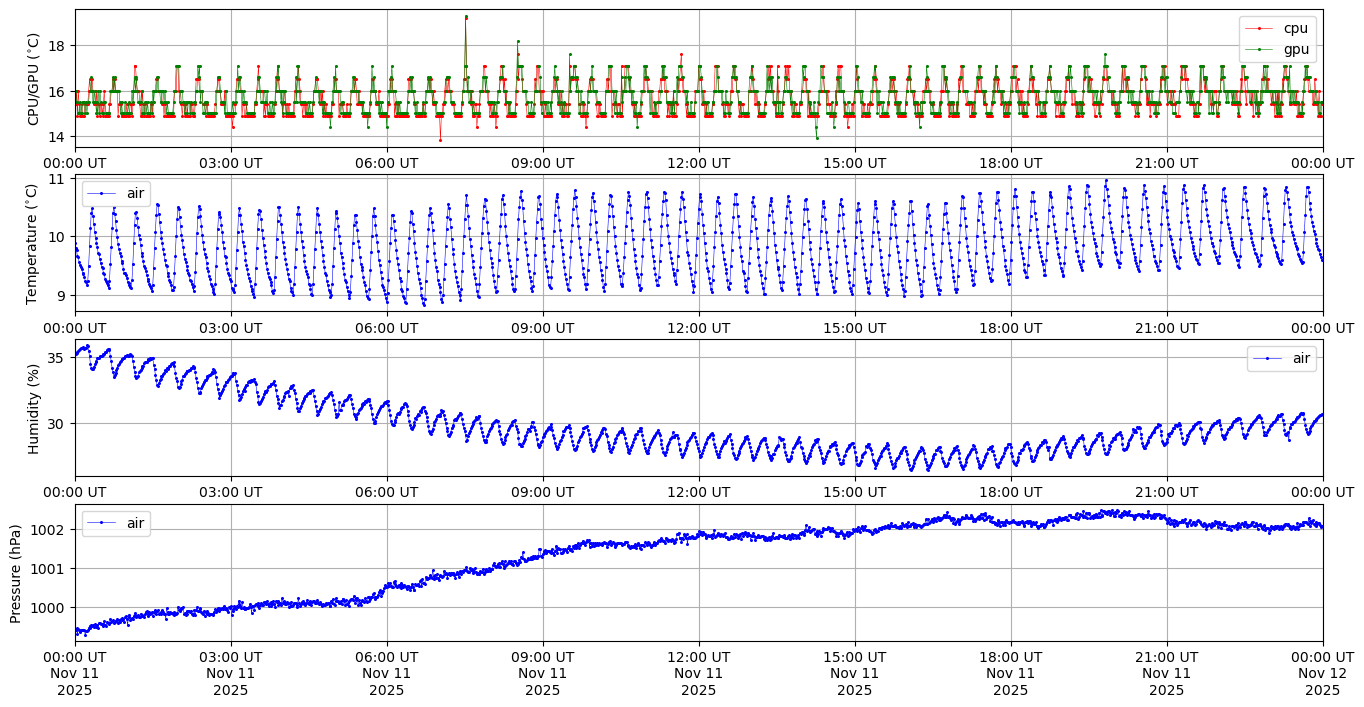Click the 35 tick on the Humidity y-axis
Screen dimensions: 1364x707
tap(55, 358)
